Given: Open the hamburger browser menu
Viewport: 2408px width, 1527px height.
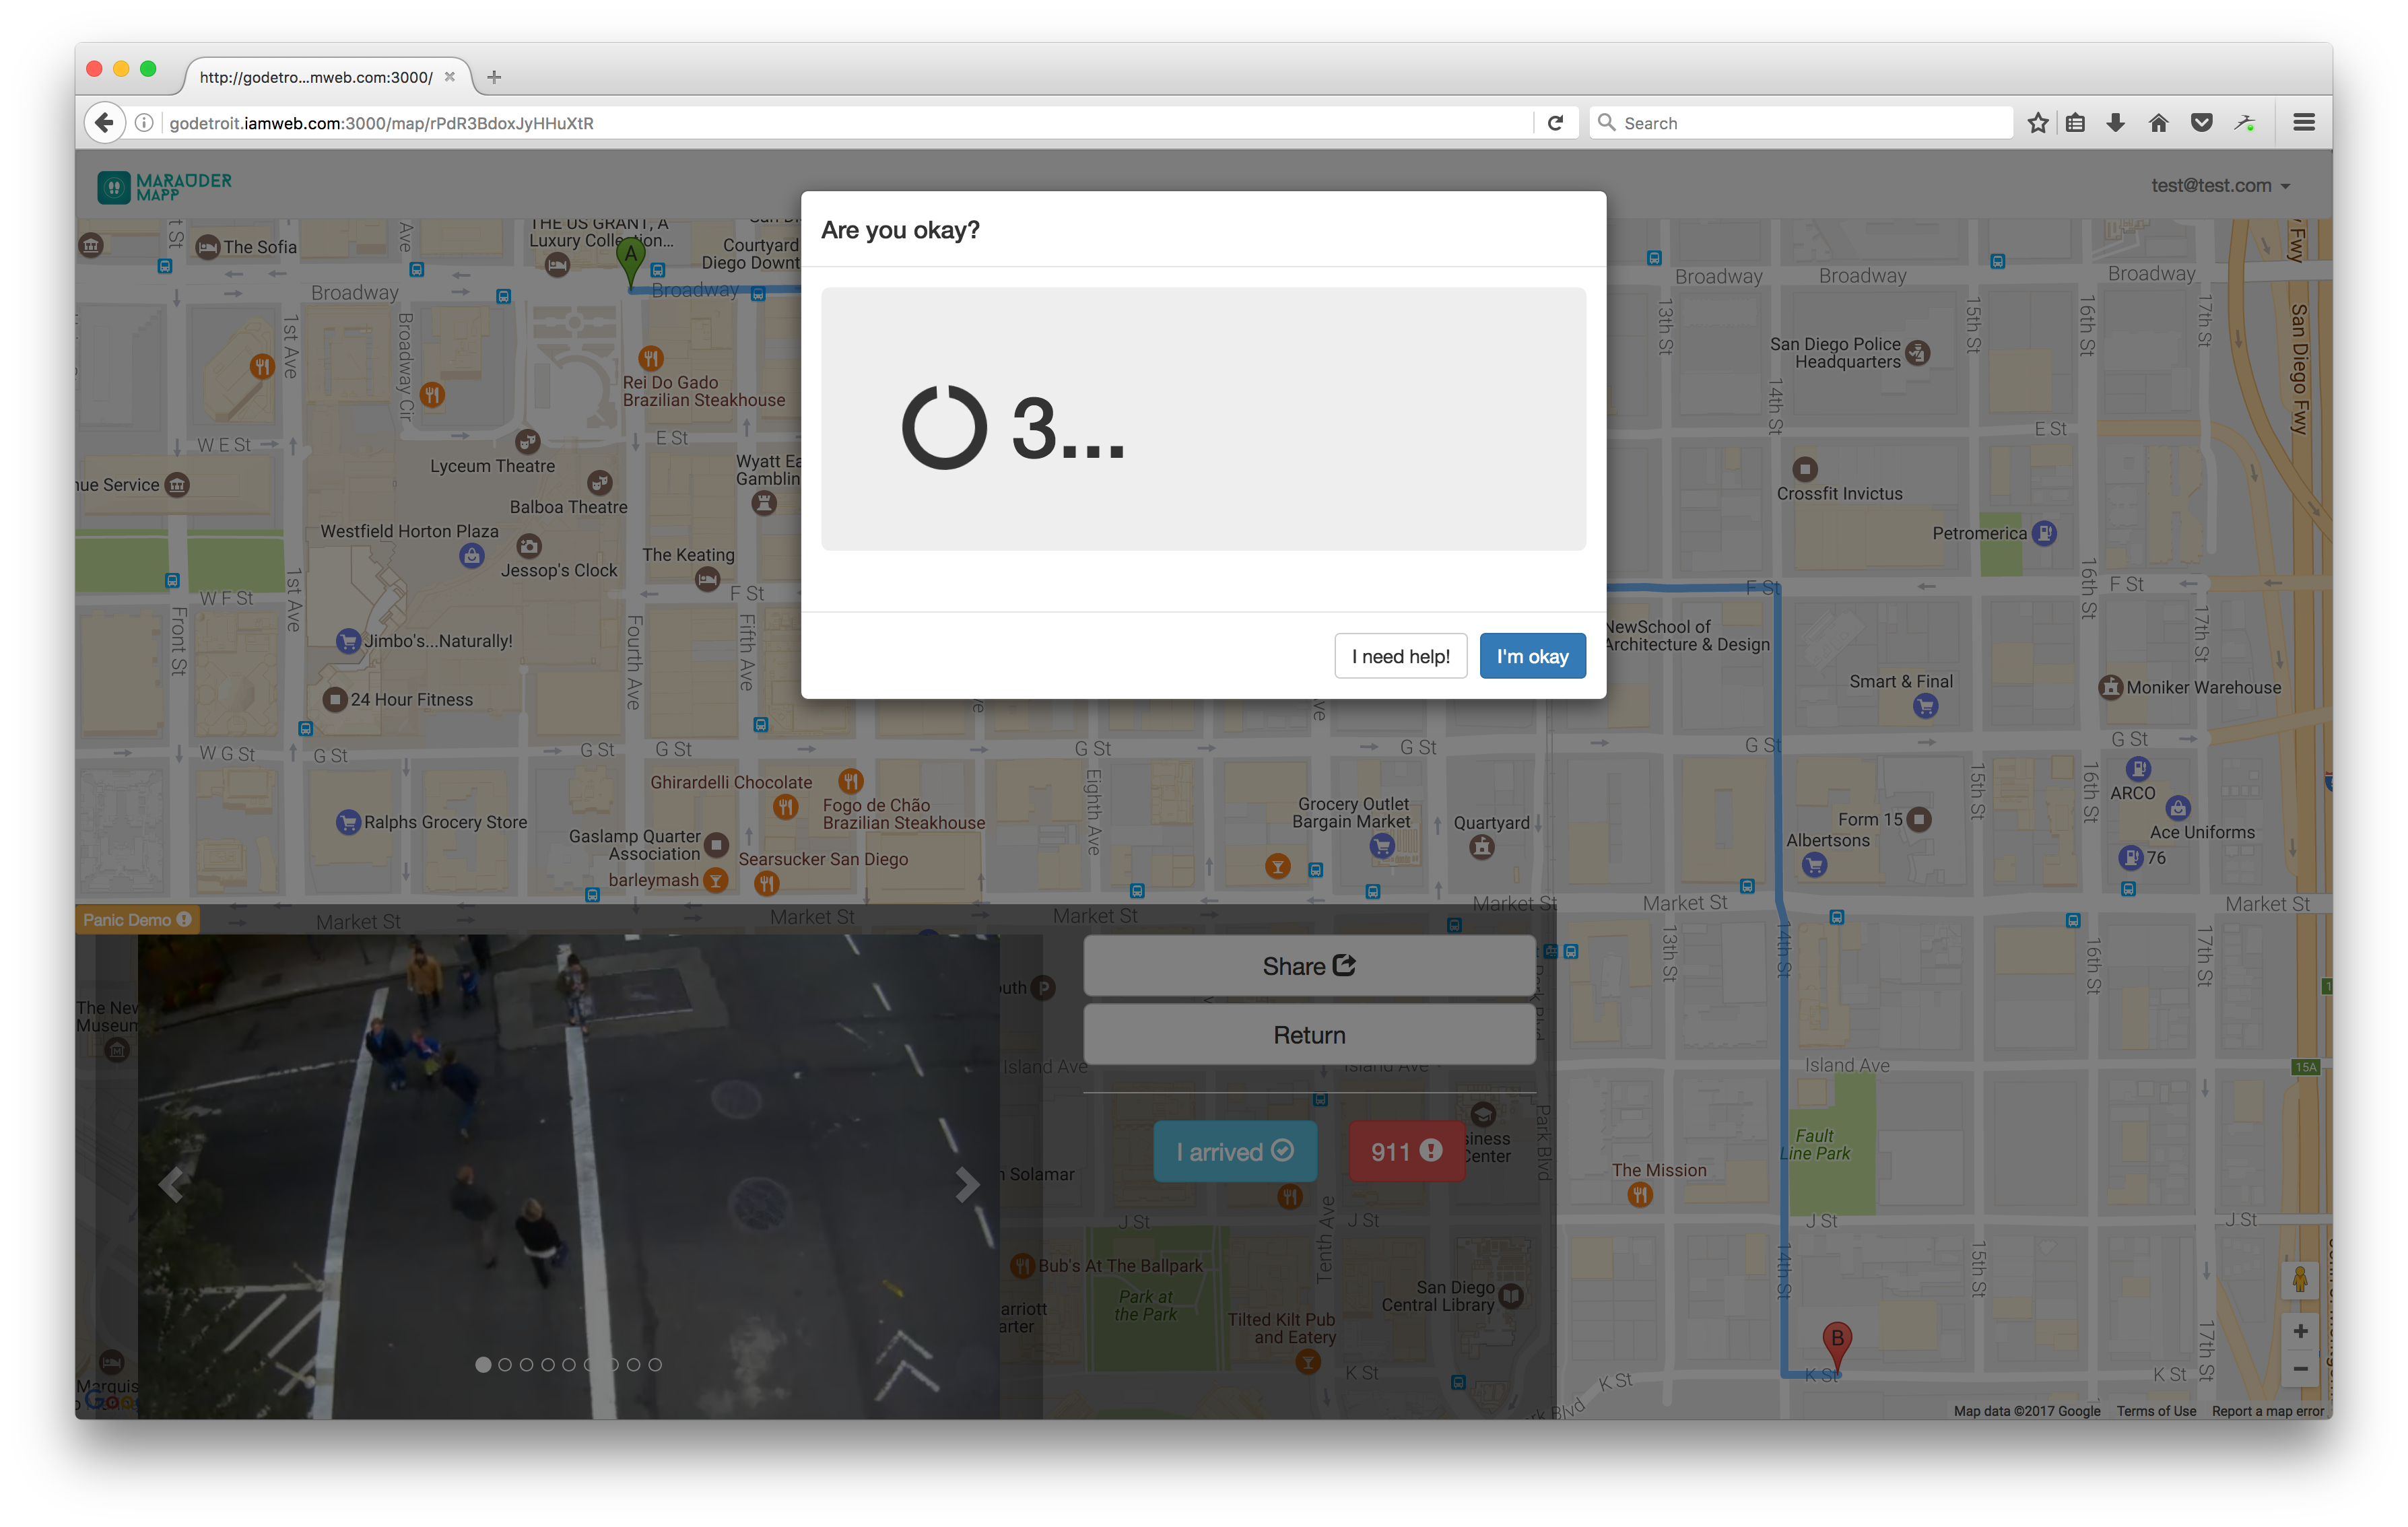Looking at the screenshot, I should pos(2303,123).
